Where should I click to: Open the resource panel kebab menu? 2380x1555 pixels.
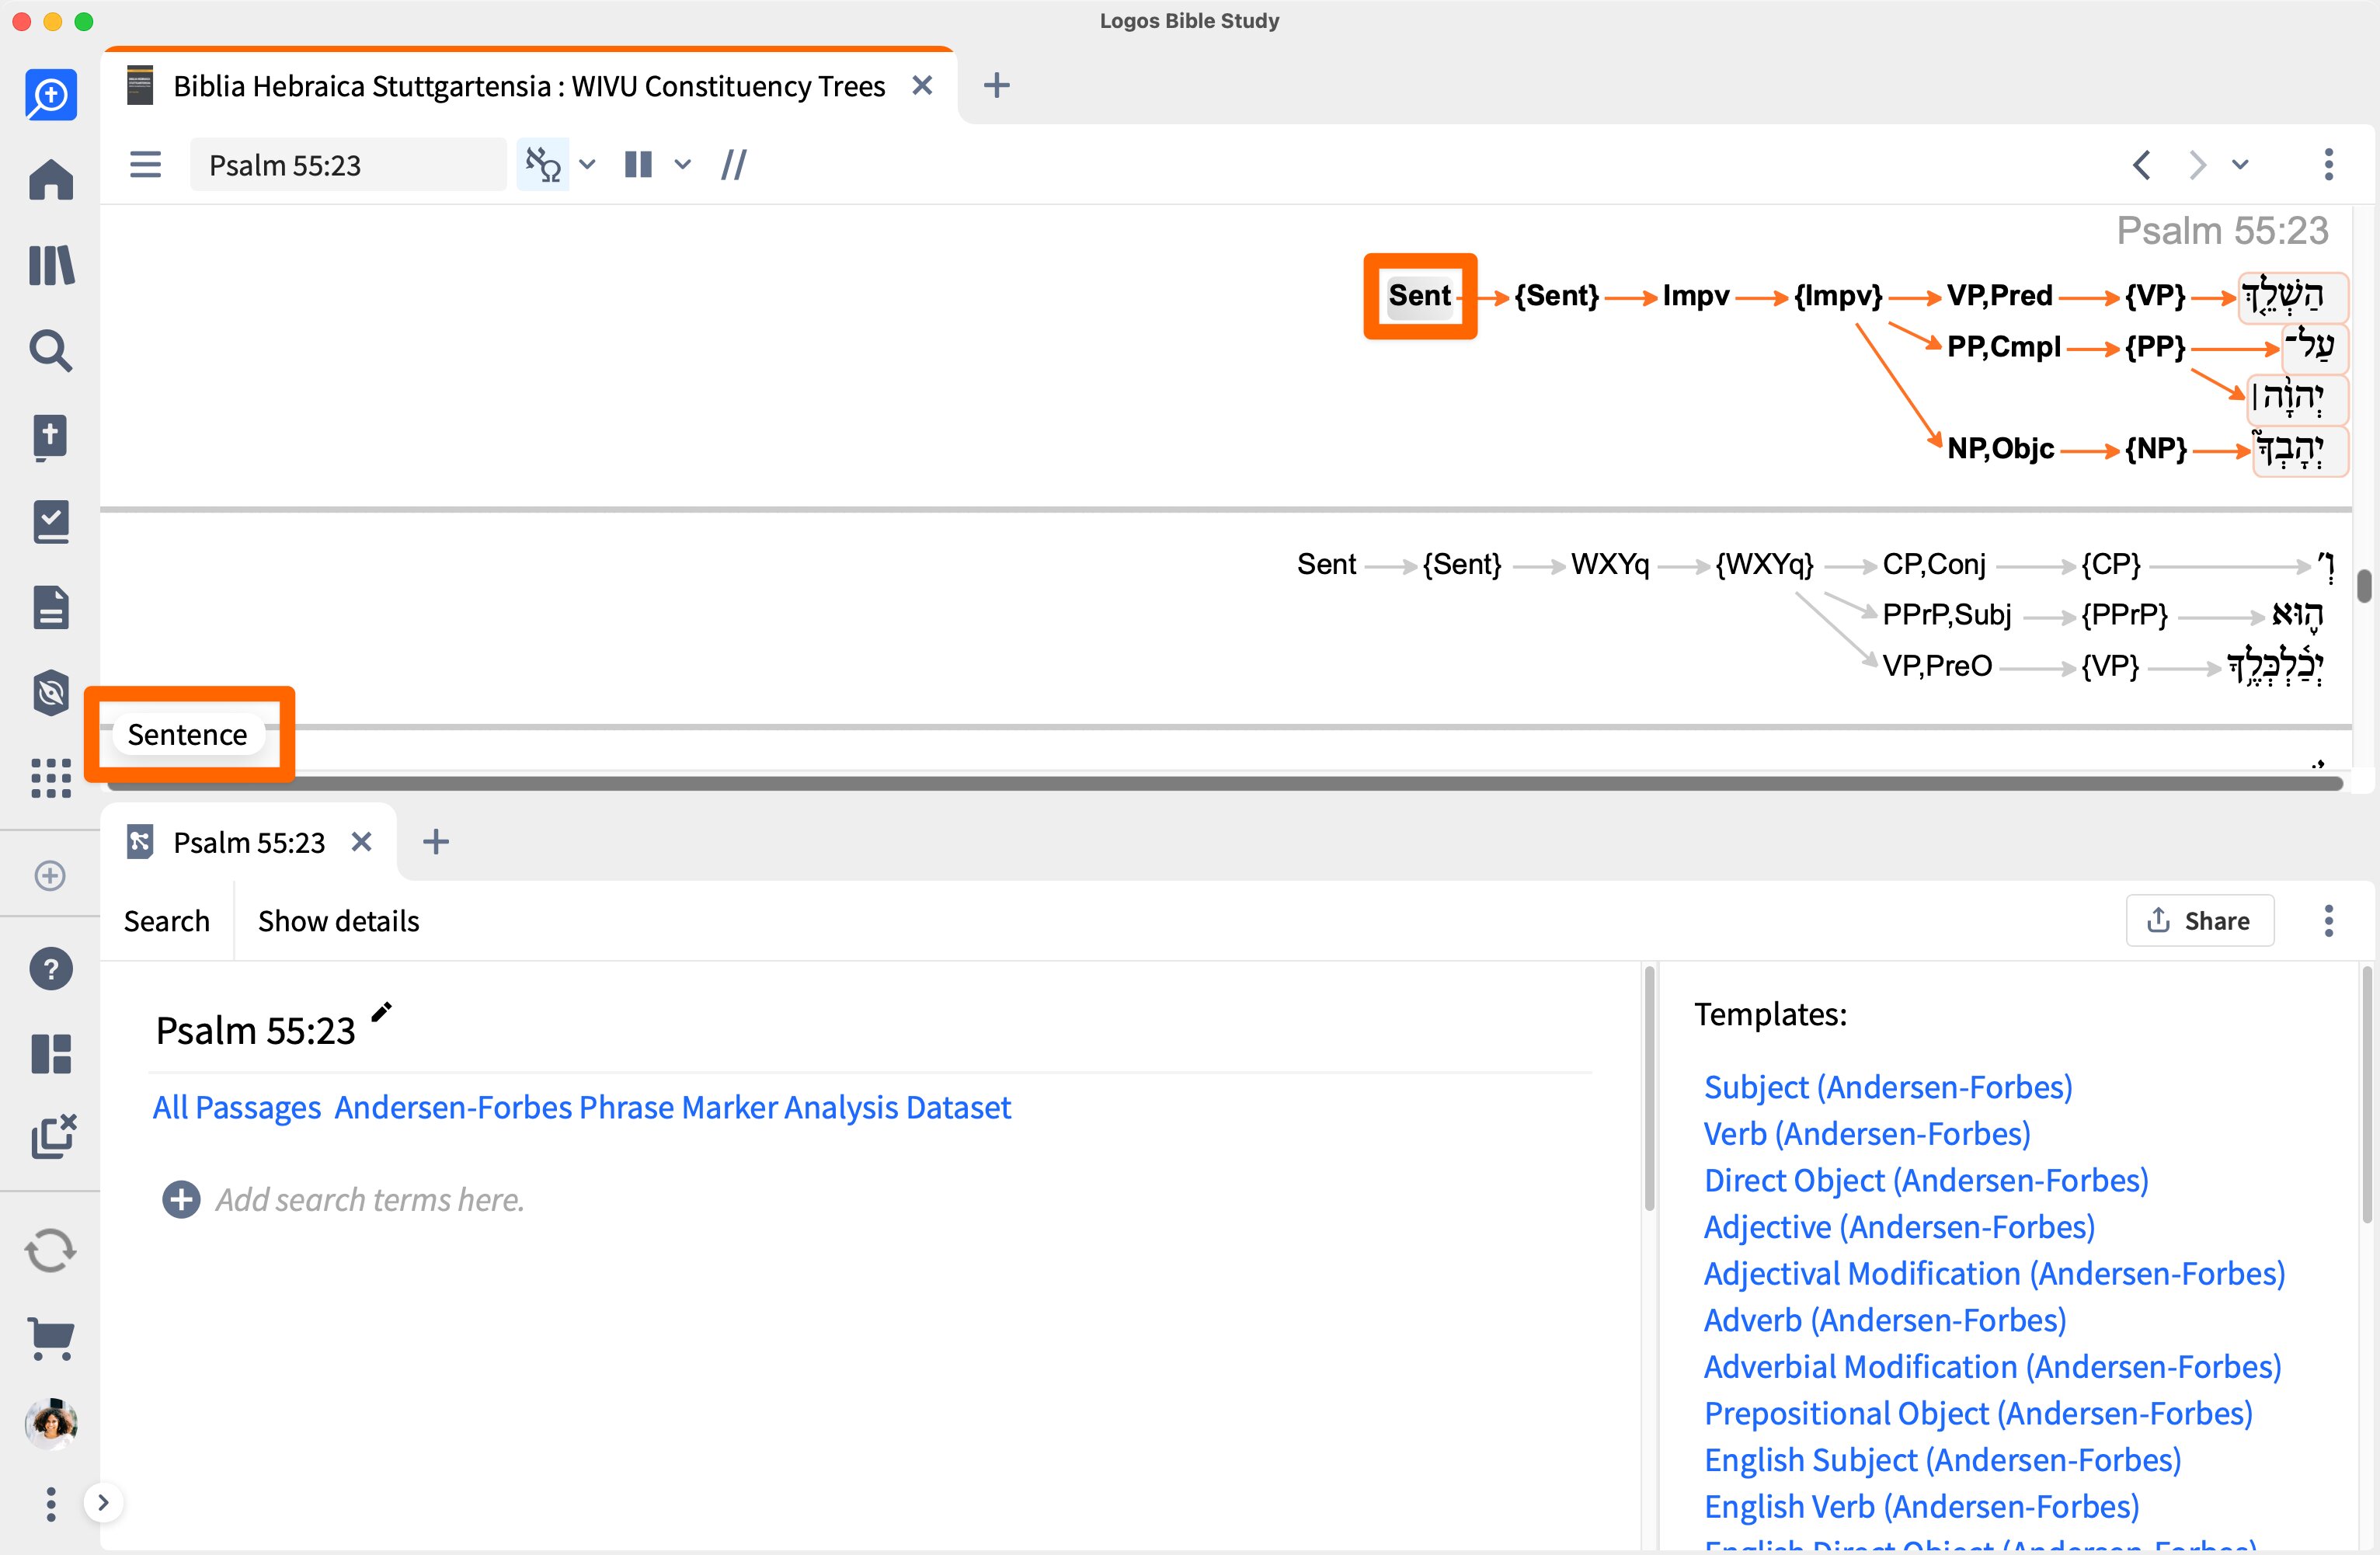(x=2328, y=164)
